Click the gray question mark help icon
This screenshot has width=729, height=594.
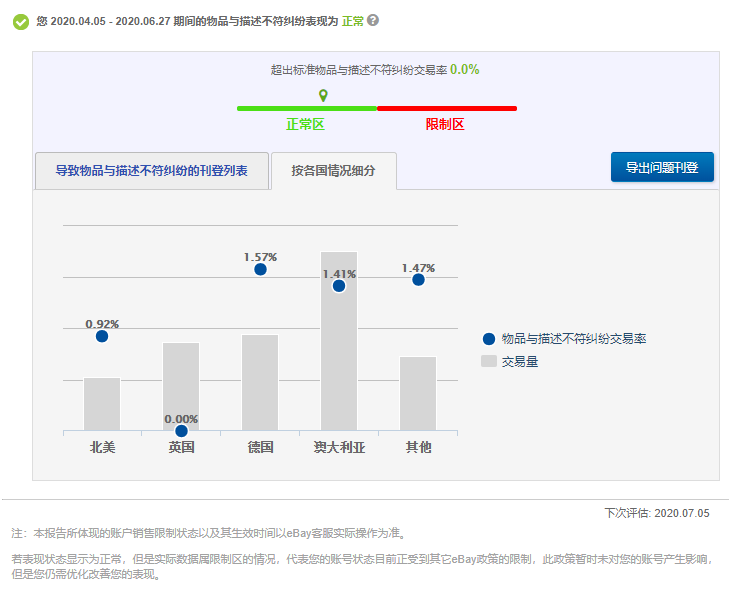(373, 20)
